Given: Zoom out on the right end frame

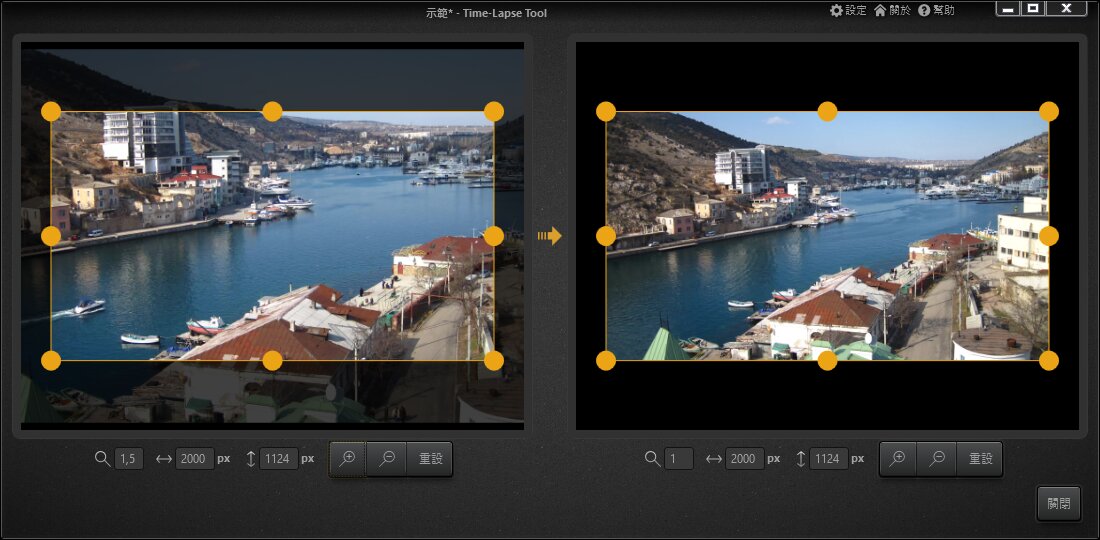Looking at the screenshot, I should point(937,459).
